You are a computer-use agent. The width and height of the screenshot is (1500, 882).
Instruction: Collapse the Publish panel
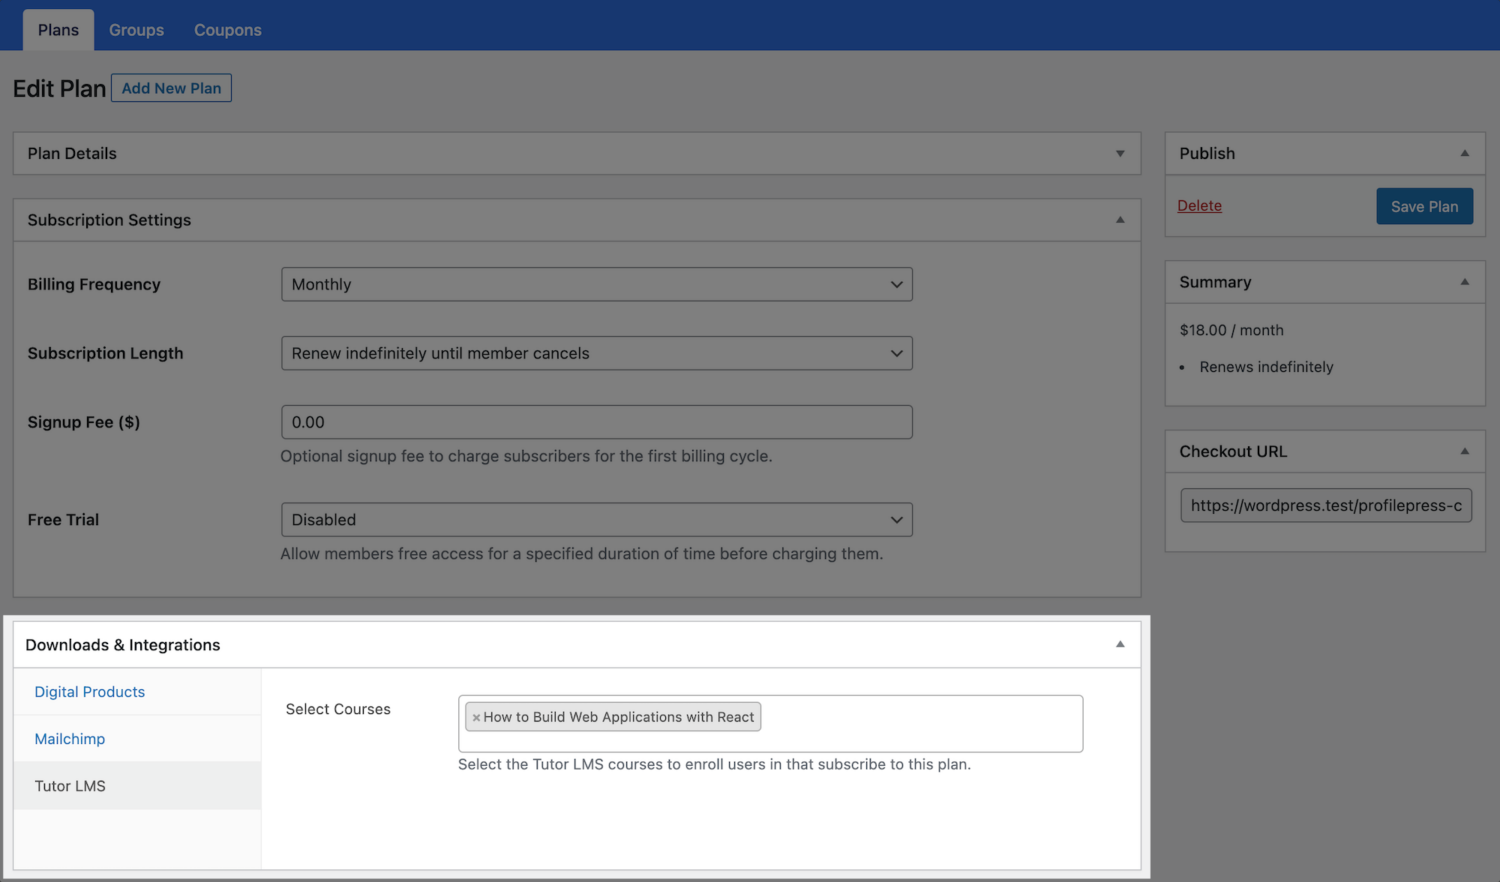click(x=1464, y=154)
